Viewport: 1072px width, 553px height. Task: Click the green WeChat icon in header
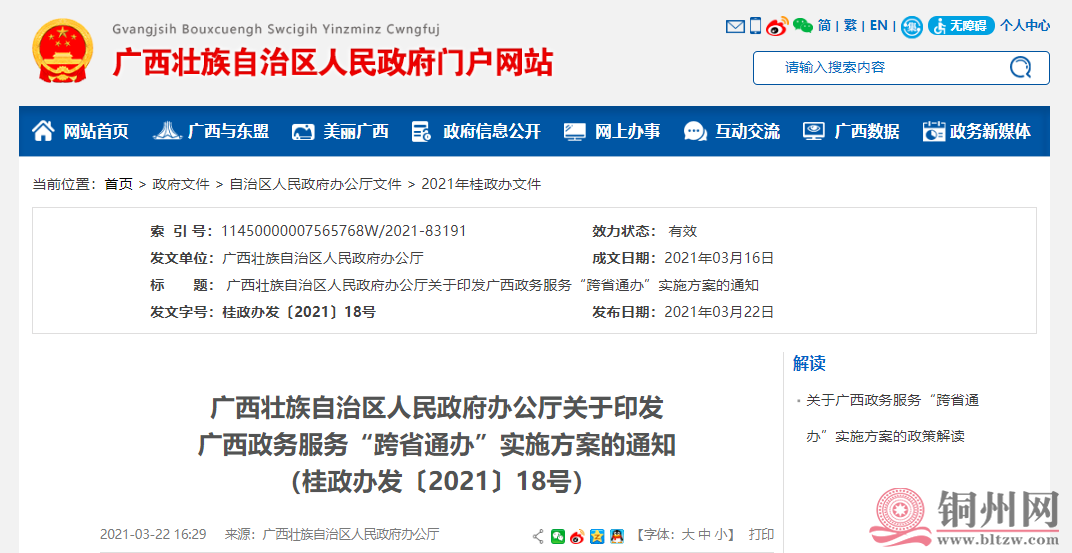803,26
